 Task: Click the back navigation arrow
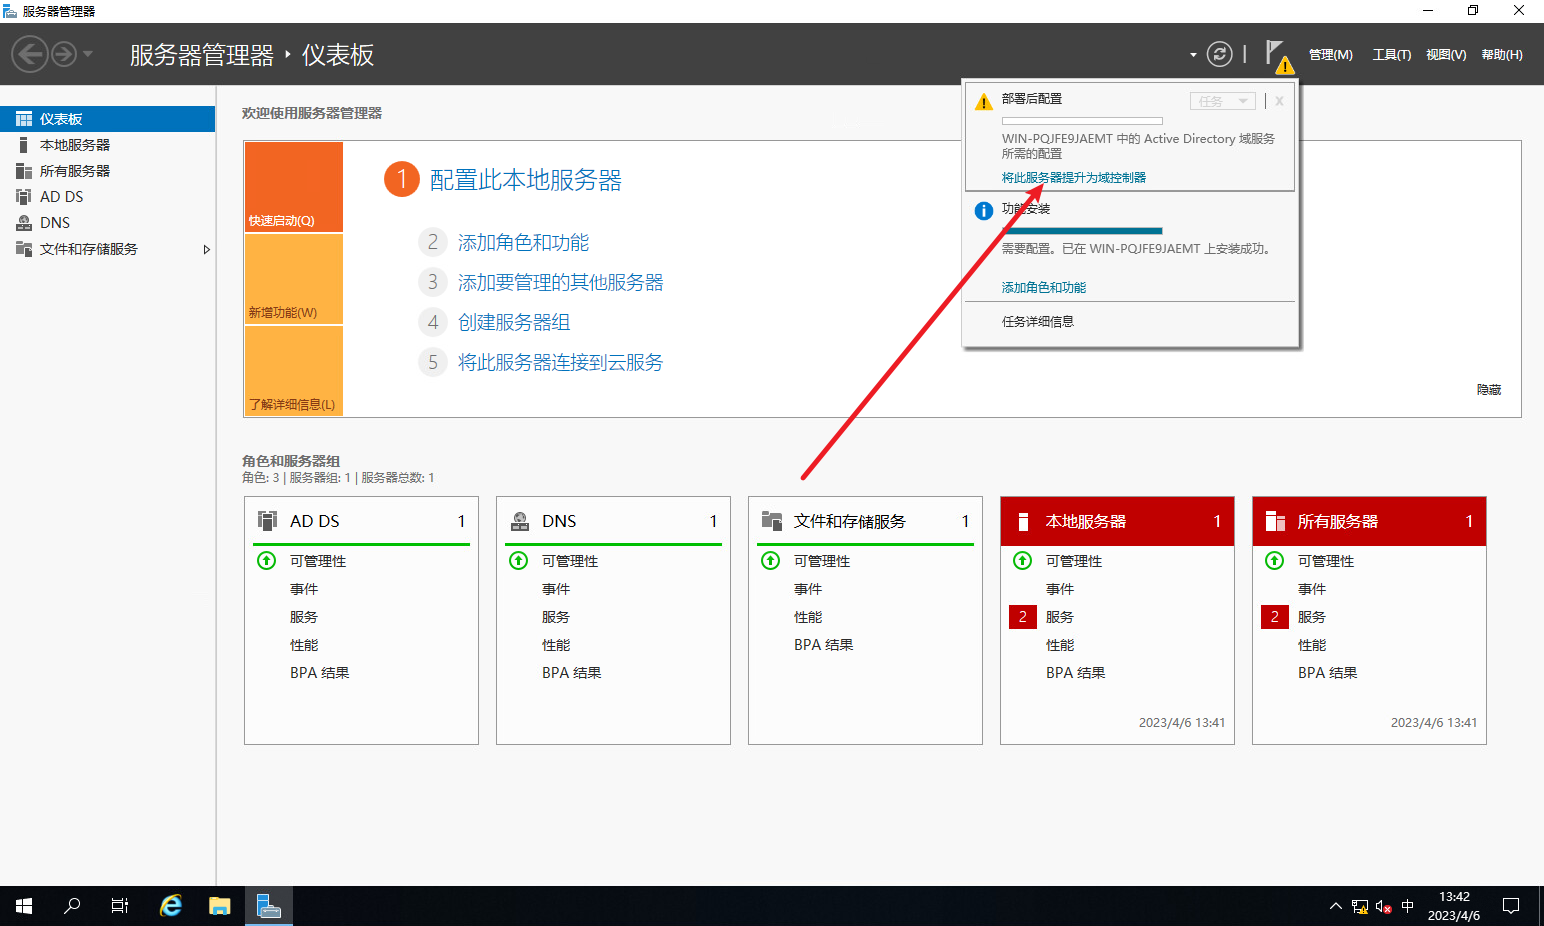coord(30,54)
